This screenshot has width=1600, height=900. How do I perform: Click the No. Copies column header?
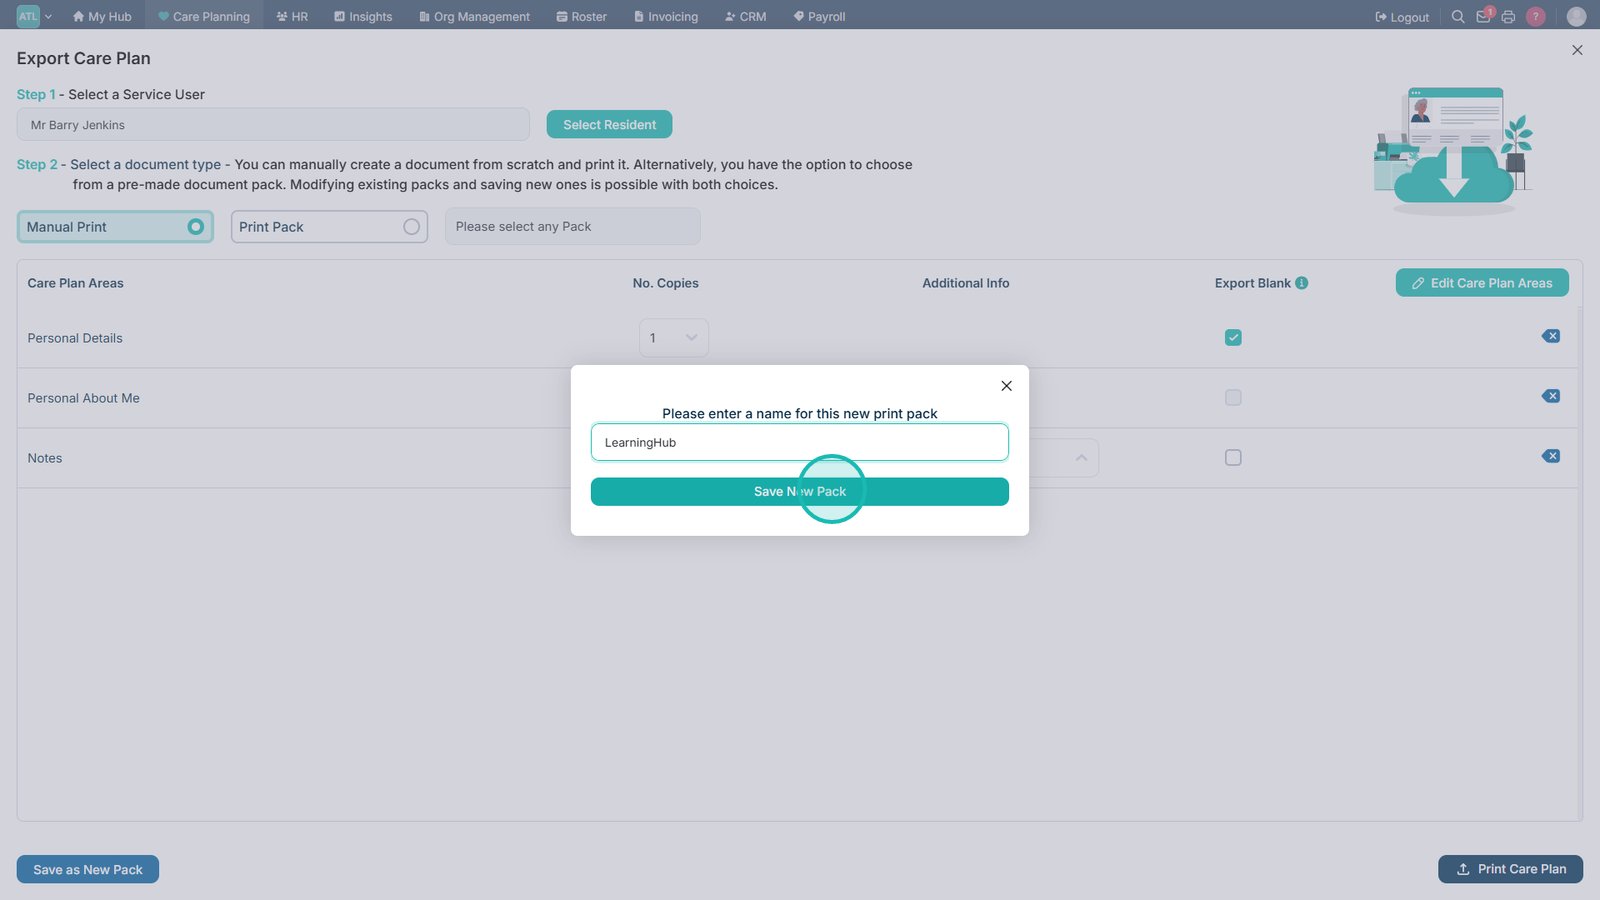pyautogui.click(x=665, y=283)
